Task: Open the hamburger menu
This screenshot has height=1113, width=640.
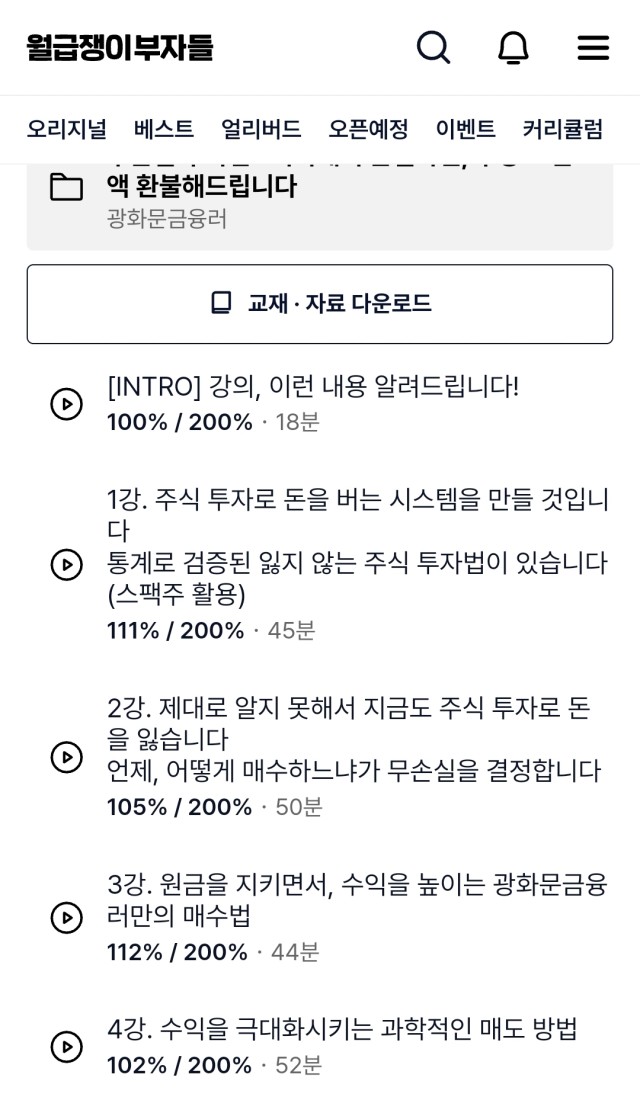Action: (x=593, y=47)
